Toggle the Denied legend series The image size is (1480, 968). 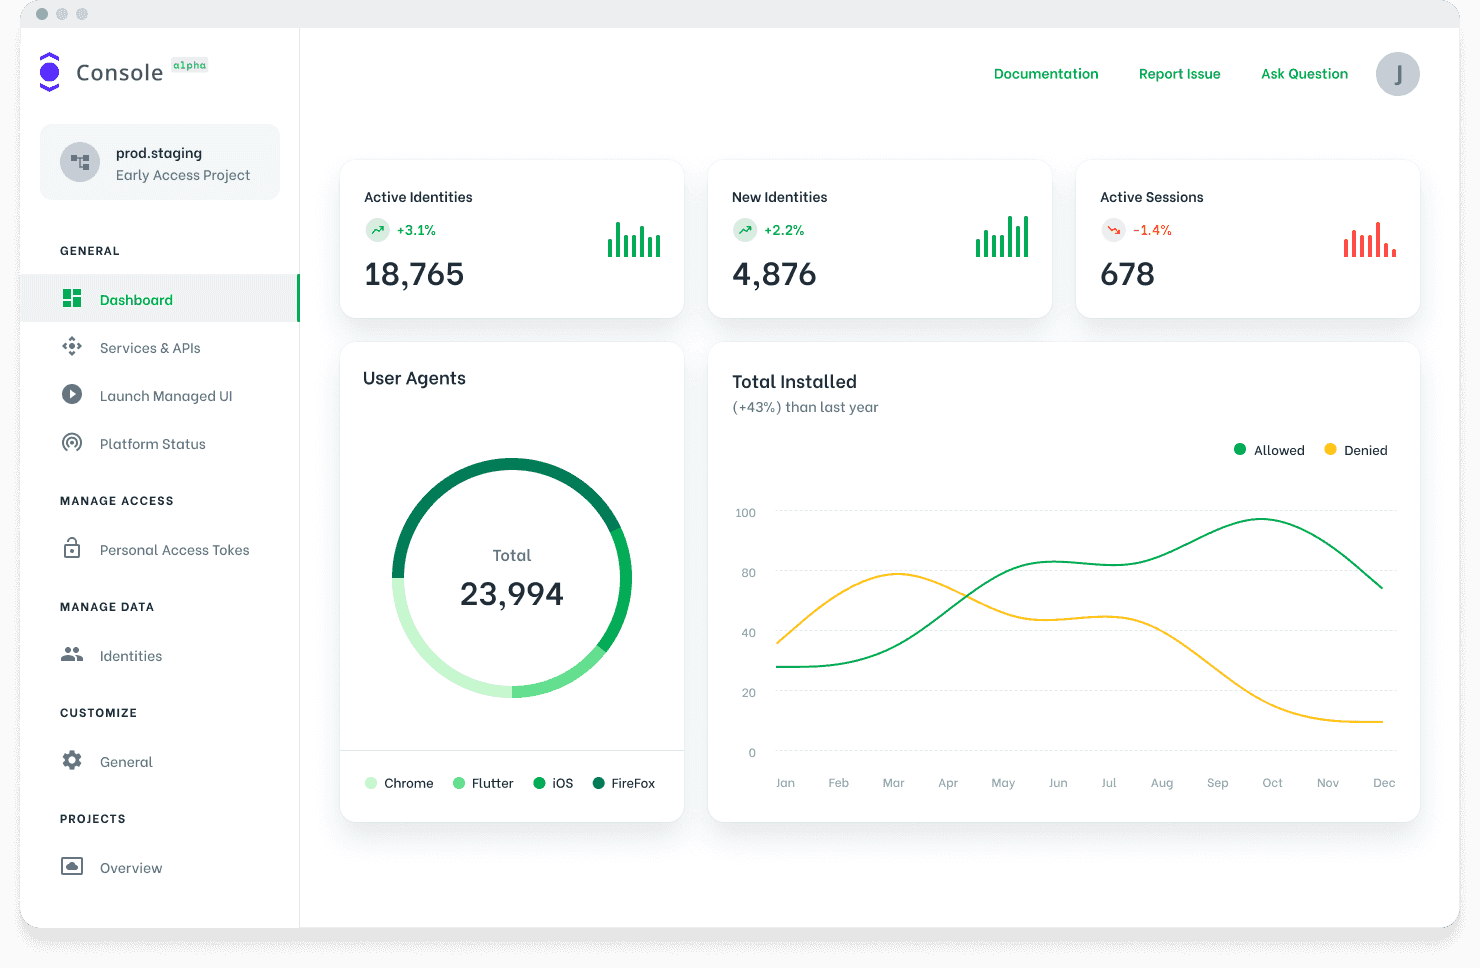1356,450
